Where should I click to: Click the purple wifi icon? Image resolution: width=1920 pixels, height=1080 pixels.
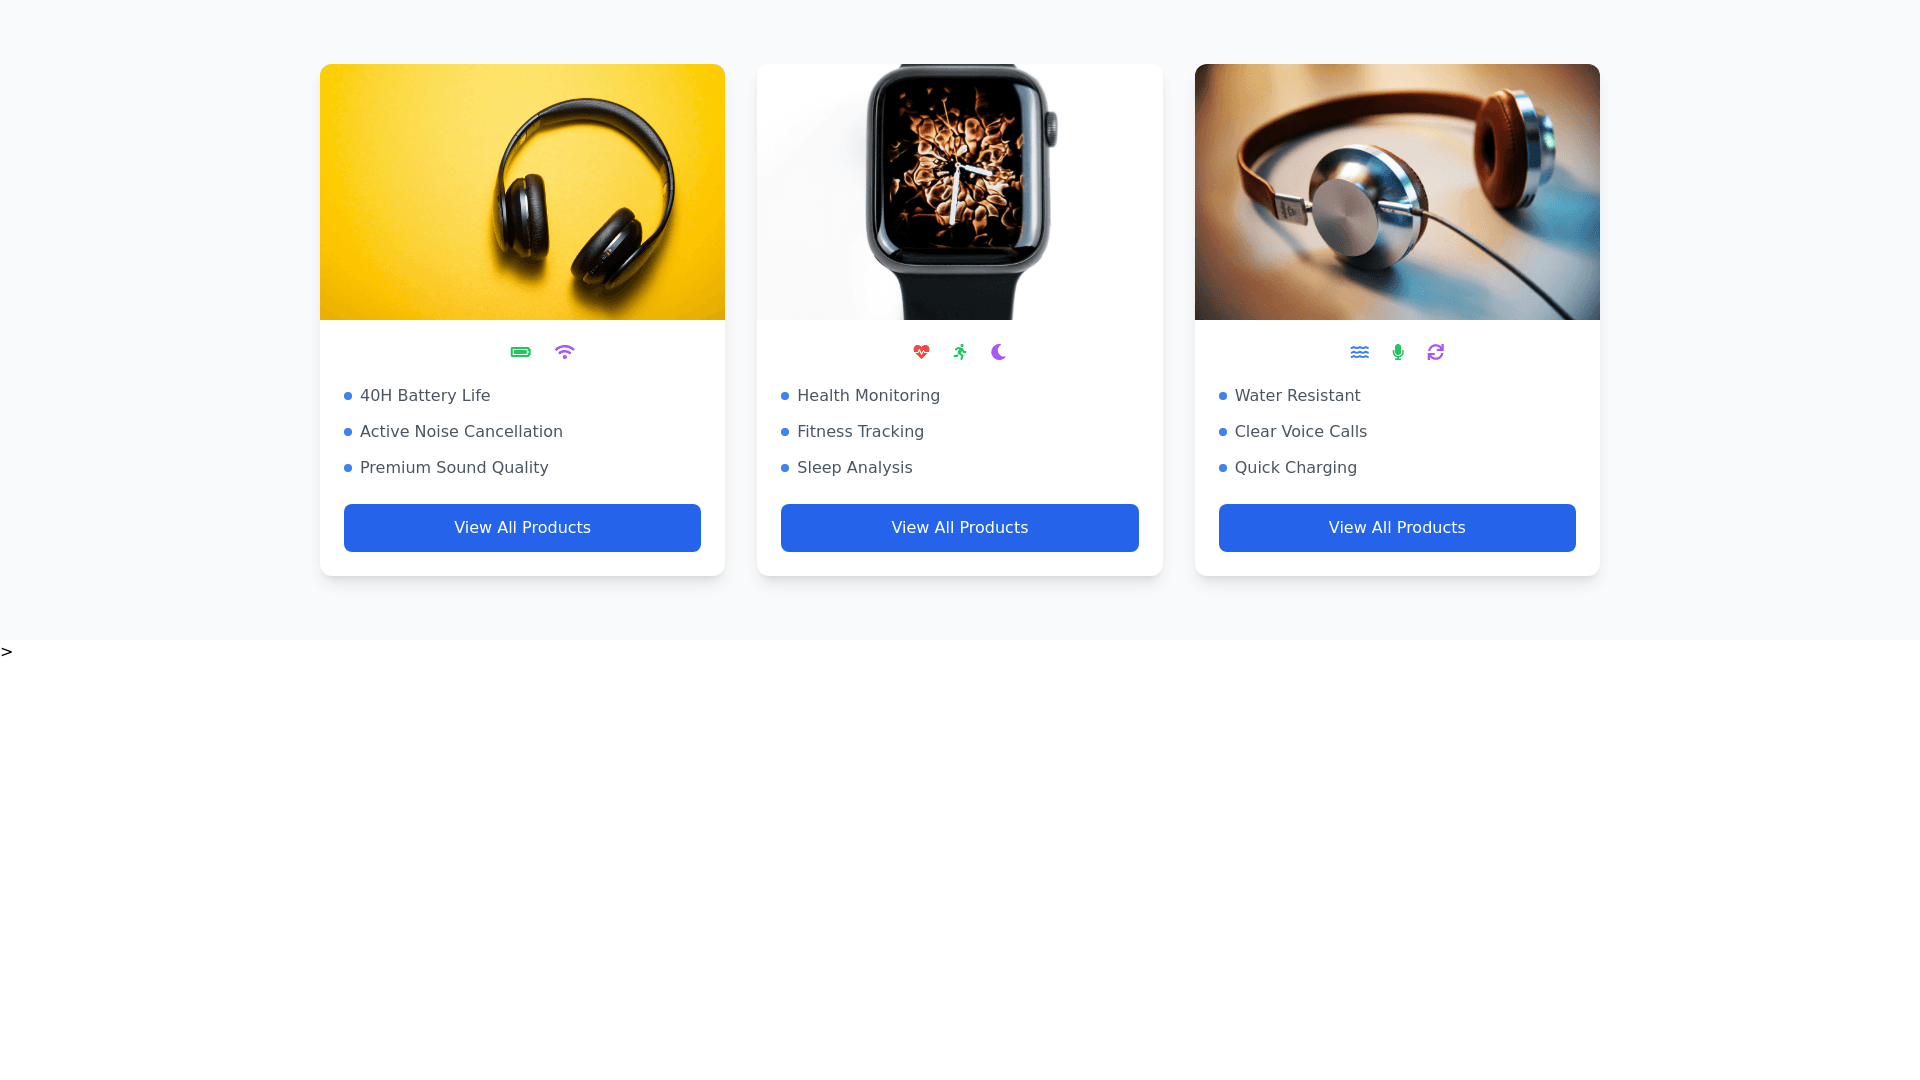click(564, 352)
